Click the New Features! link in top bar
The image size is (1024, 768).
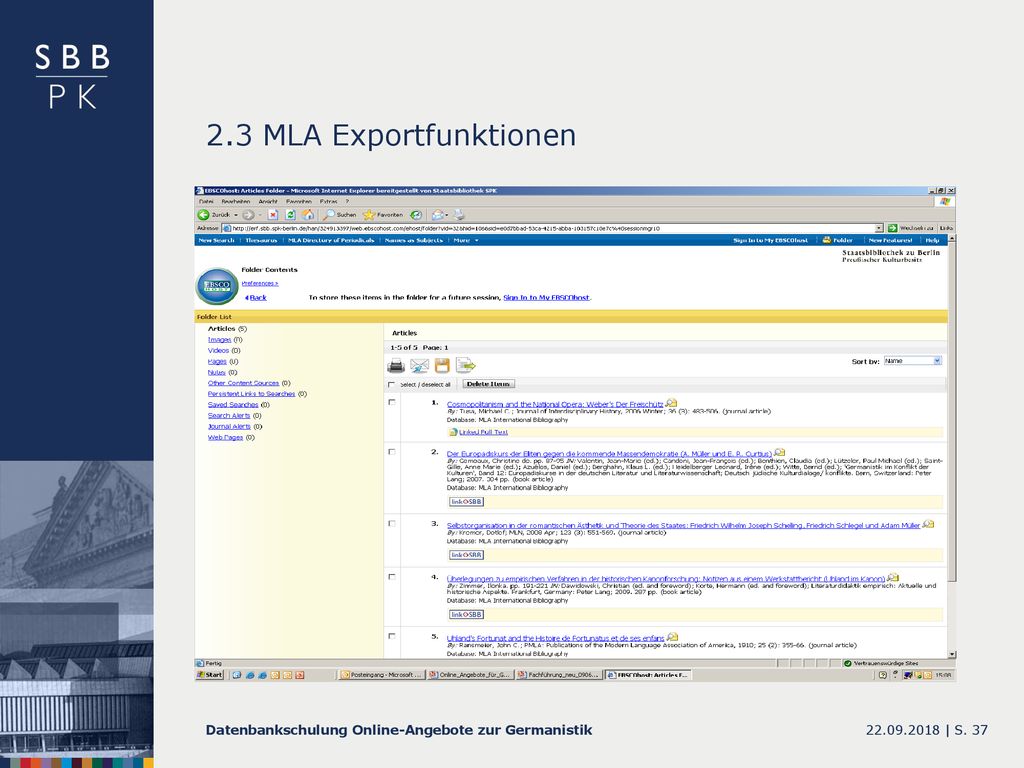(890, 240)
